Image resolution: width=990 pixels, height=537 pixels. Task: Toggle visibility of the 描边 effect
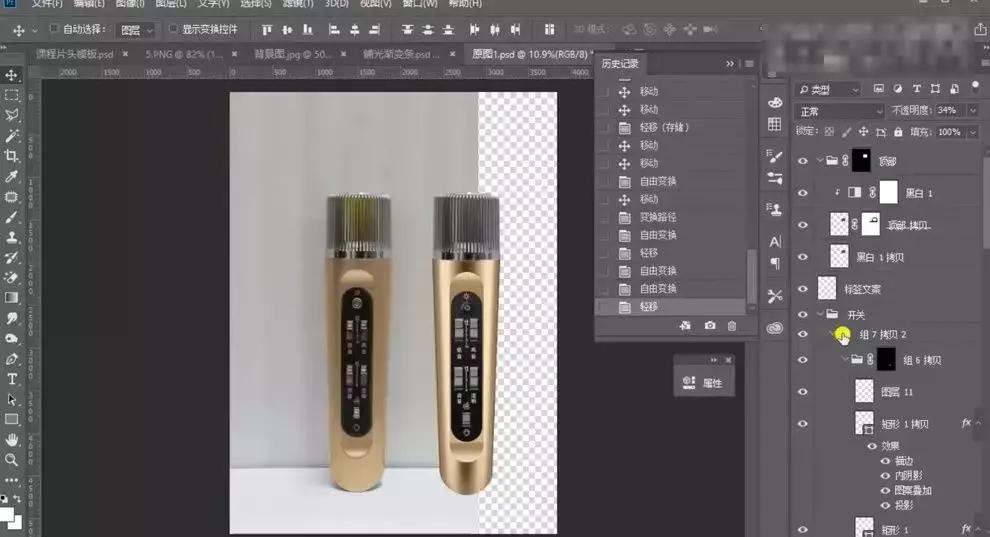[x=885, y=461]
